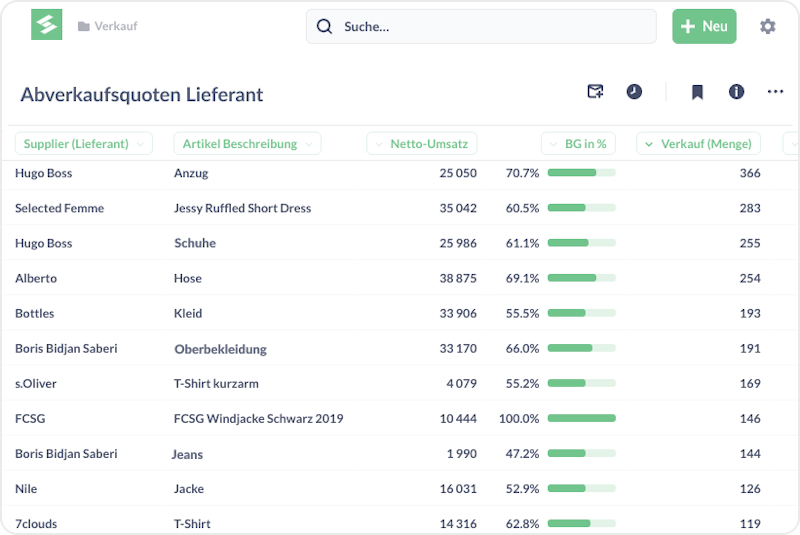This screenshot has height=535, width=800.
Task: Click the 7clouds supplier cell
Action: [36, 524]
